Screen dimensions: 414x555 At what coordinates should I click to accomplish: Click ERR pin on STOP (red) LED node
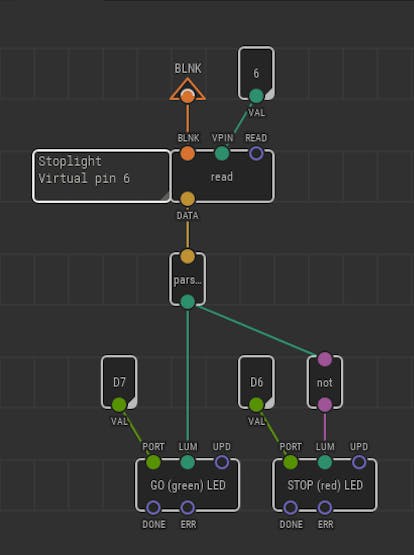(x=325, y=508)
